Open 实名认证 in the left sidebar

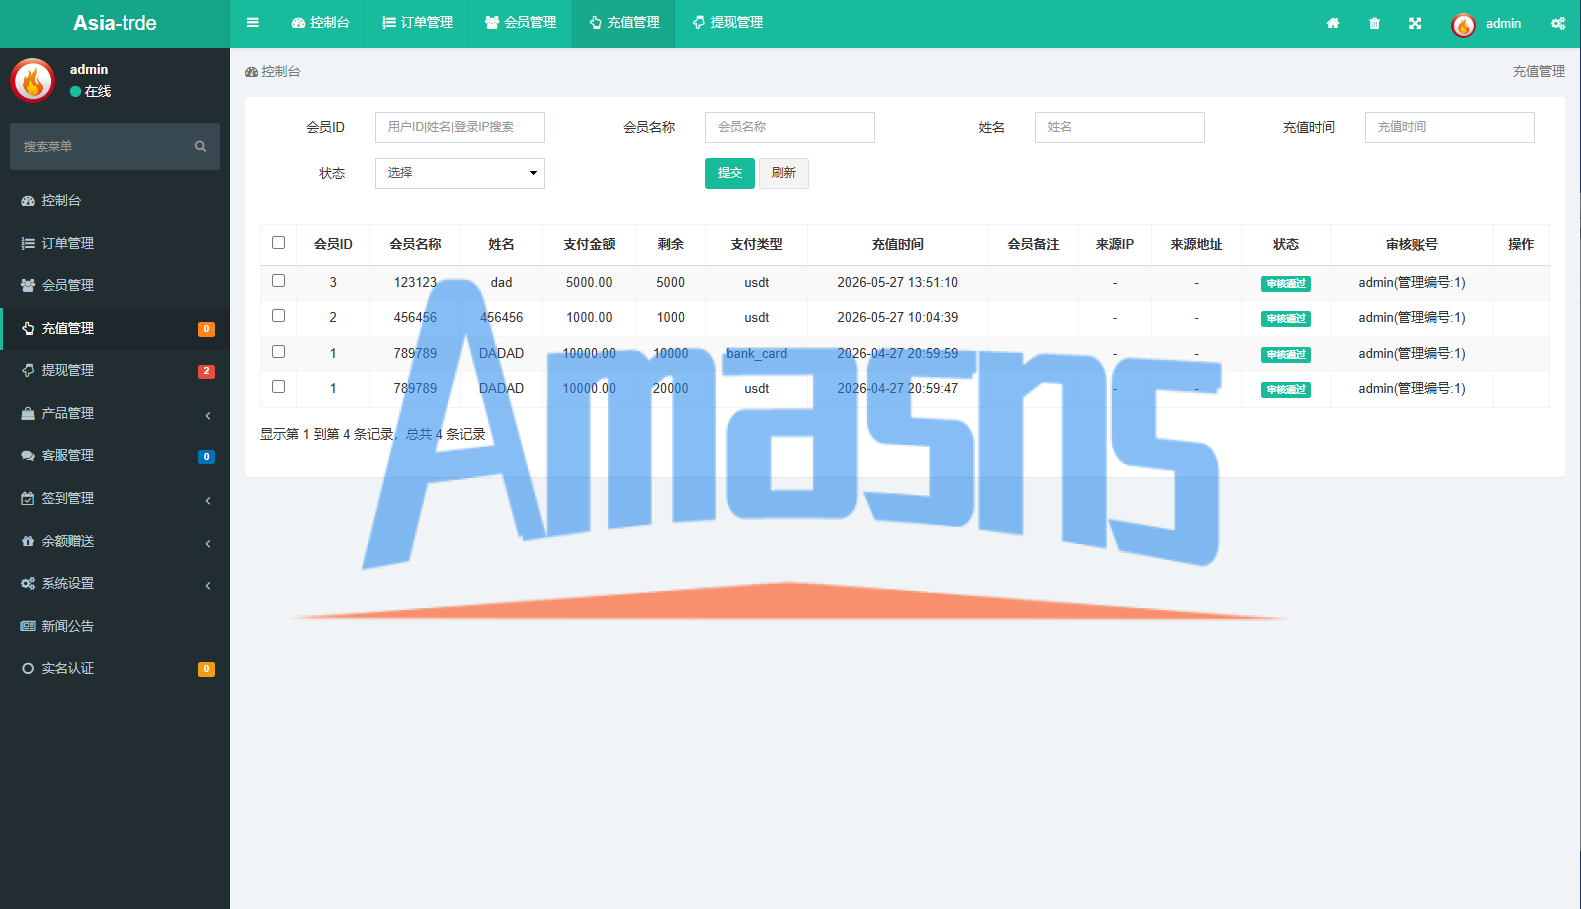tap(115, 668)
